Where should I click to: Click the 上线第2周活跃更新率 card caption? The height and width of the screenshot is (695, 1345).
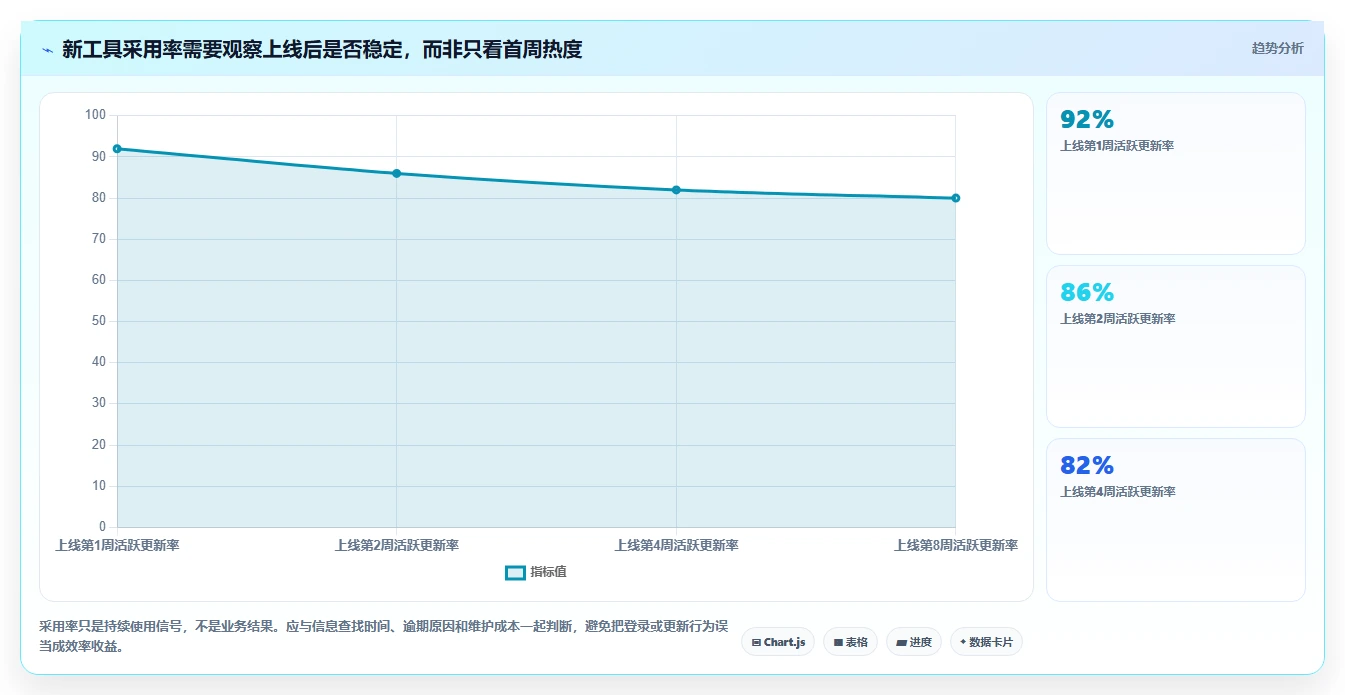tap(1117, 319)
